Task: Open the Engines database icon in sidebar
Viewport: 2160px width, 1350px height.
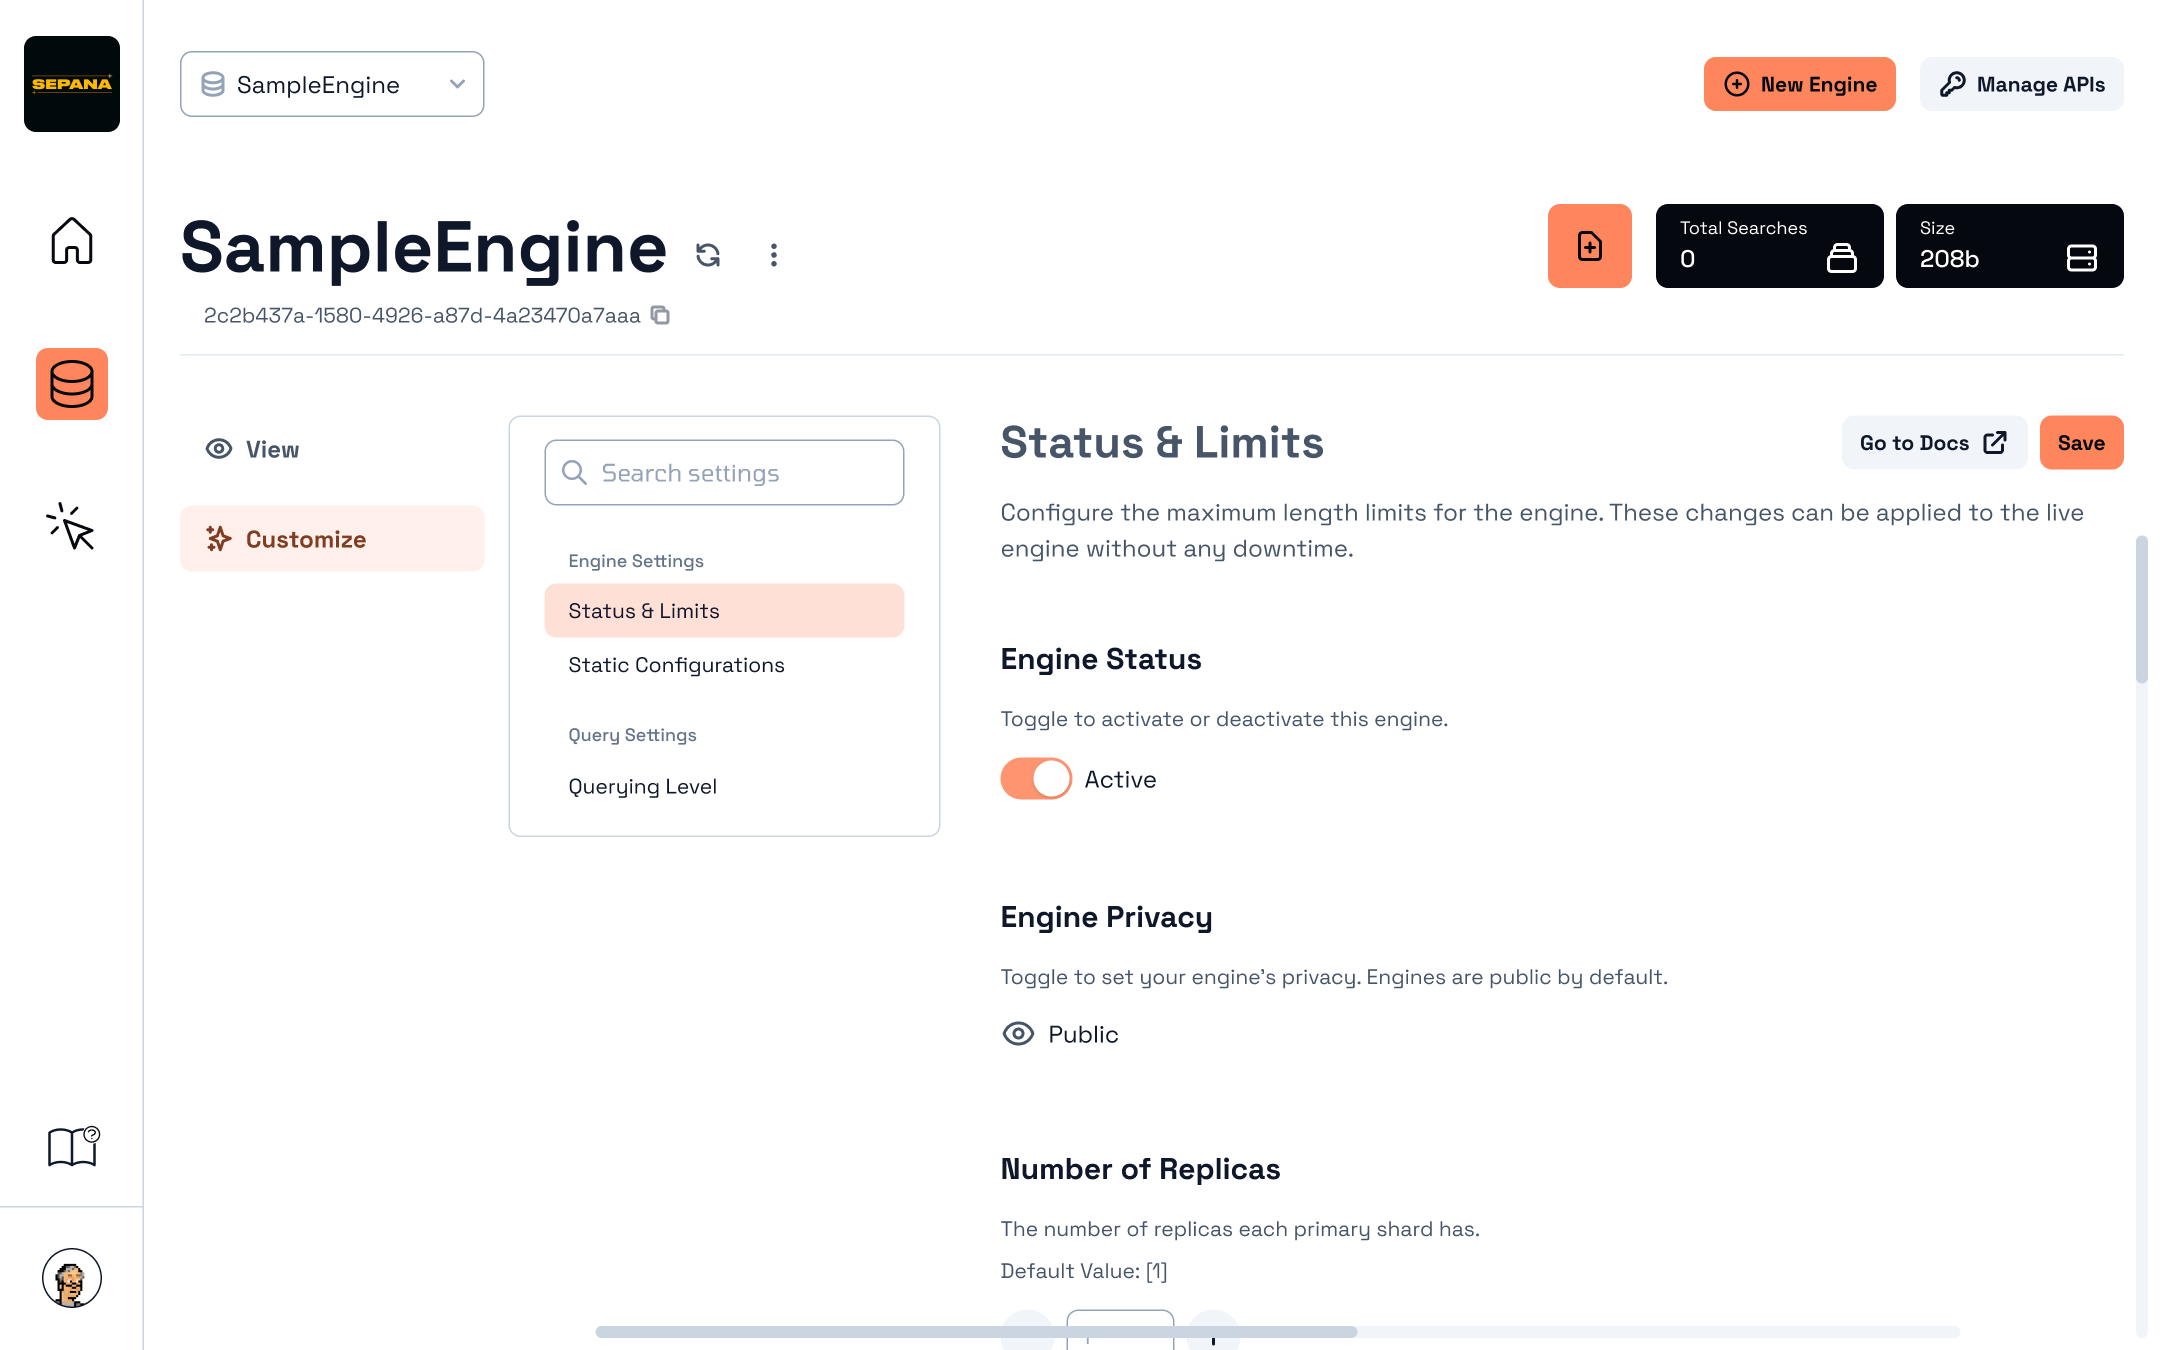Action: 72,384
